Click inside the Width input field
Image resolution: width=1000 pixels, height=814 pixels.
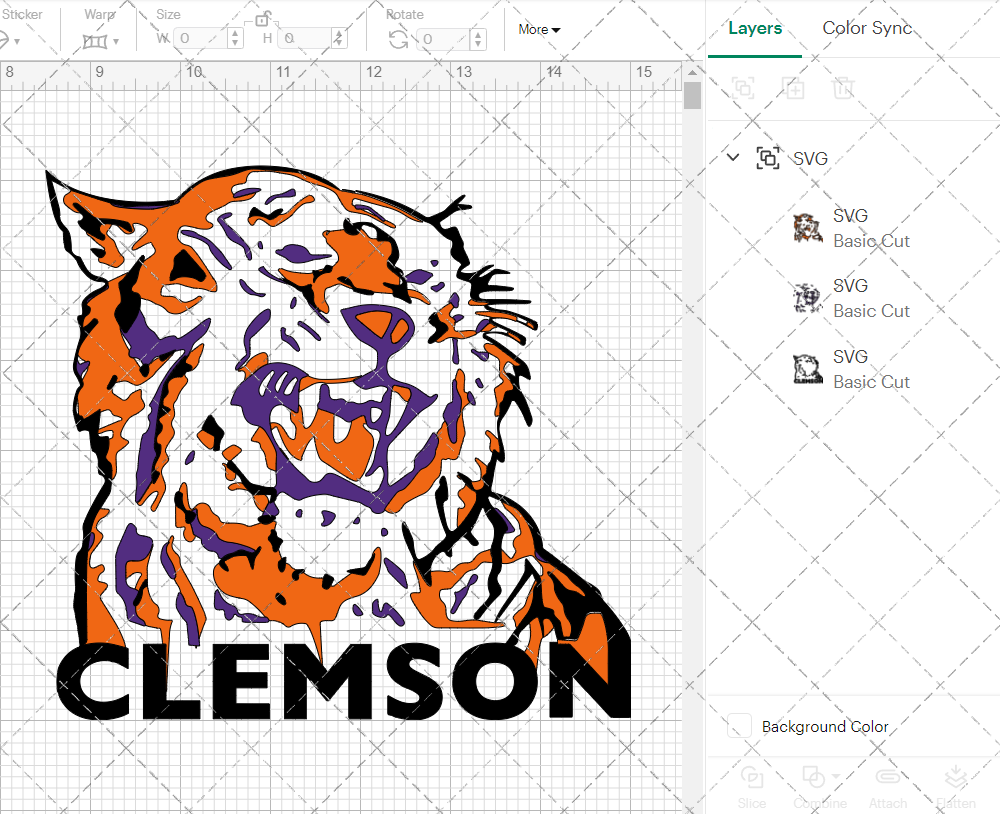[200, 37]
